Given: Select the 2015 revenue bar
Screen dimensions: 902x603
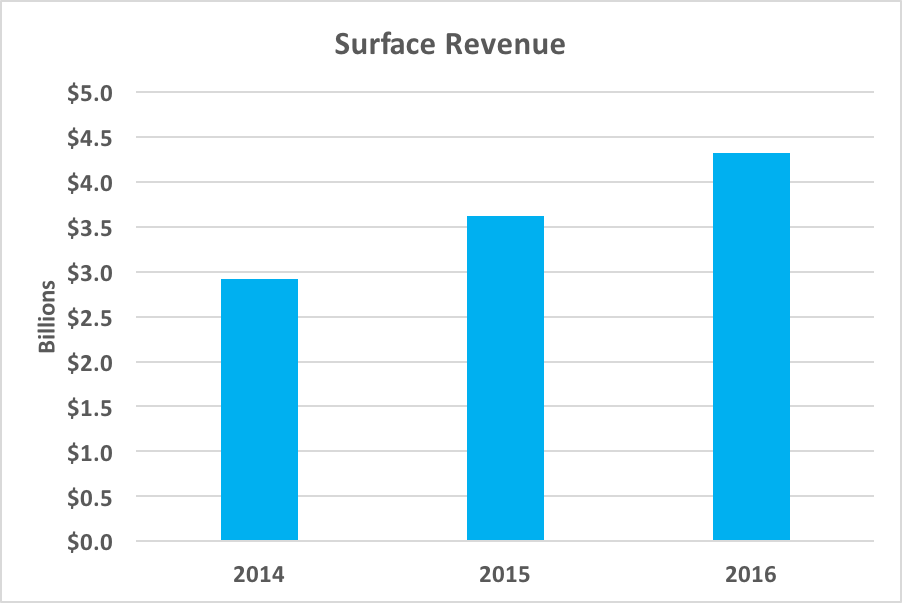Looking at the screenshot, I should click(505, 380).
